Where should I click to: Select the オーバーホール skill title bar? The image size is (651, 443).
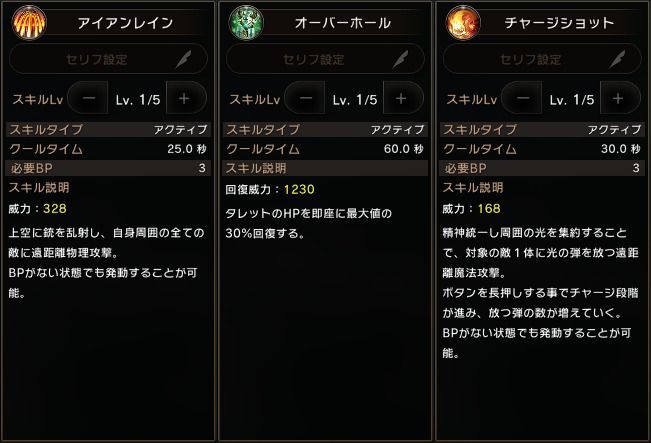tap(341, 22)
